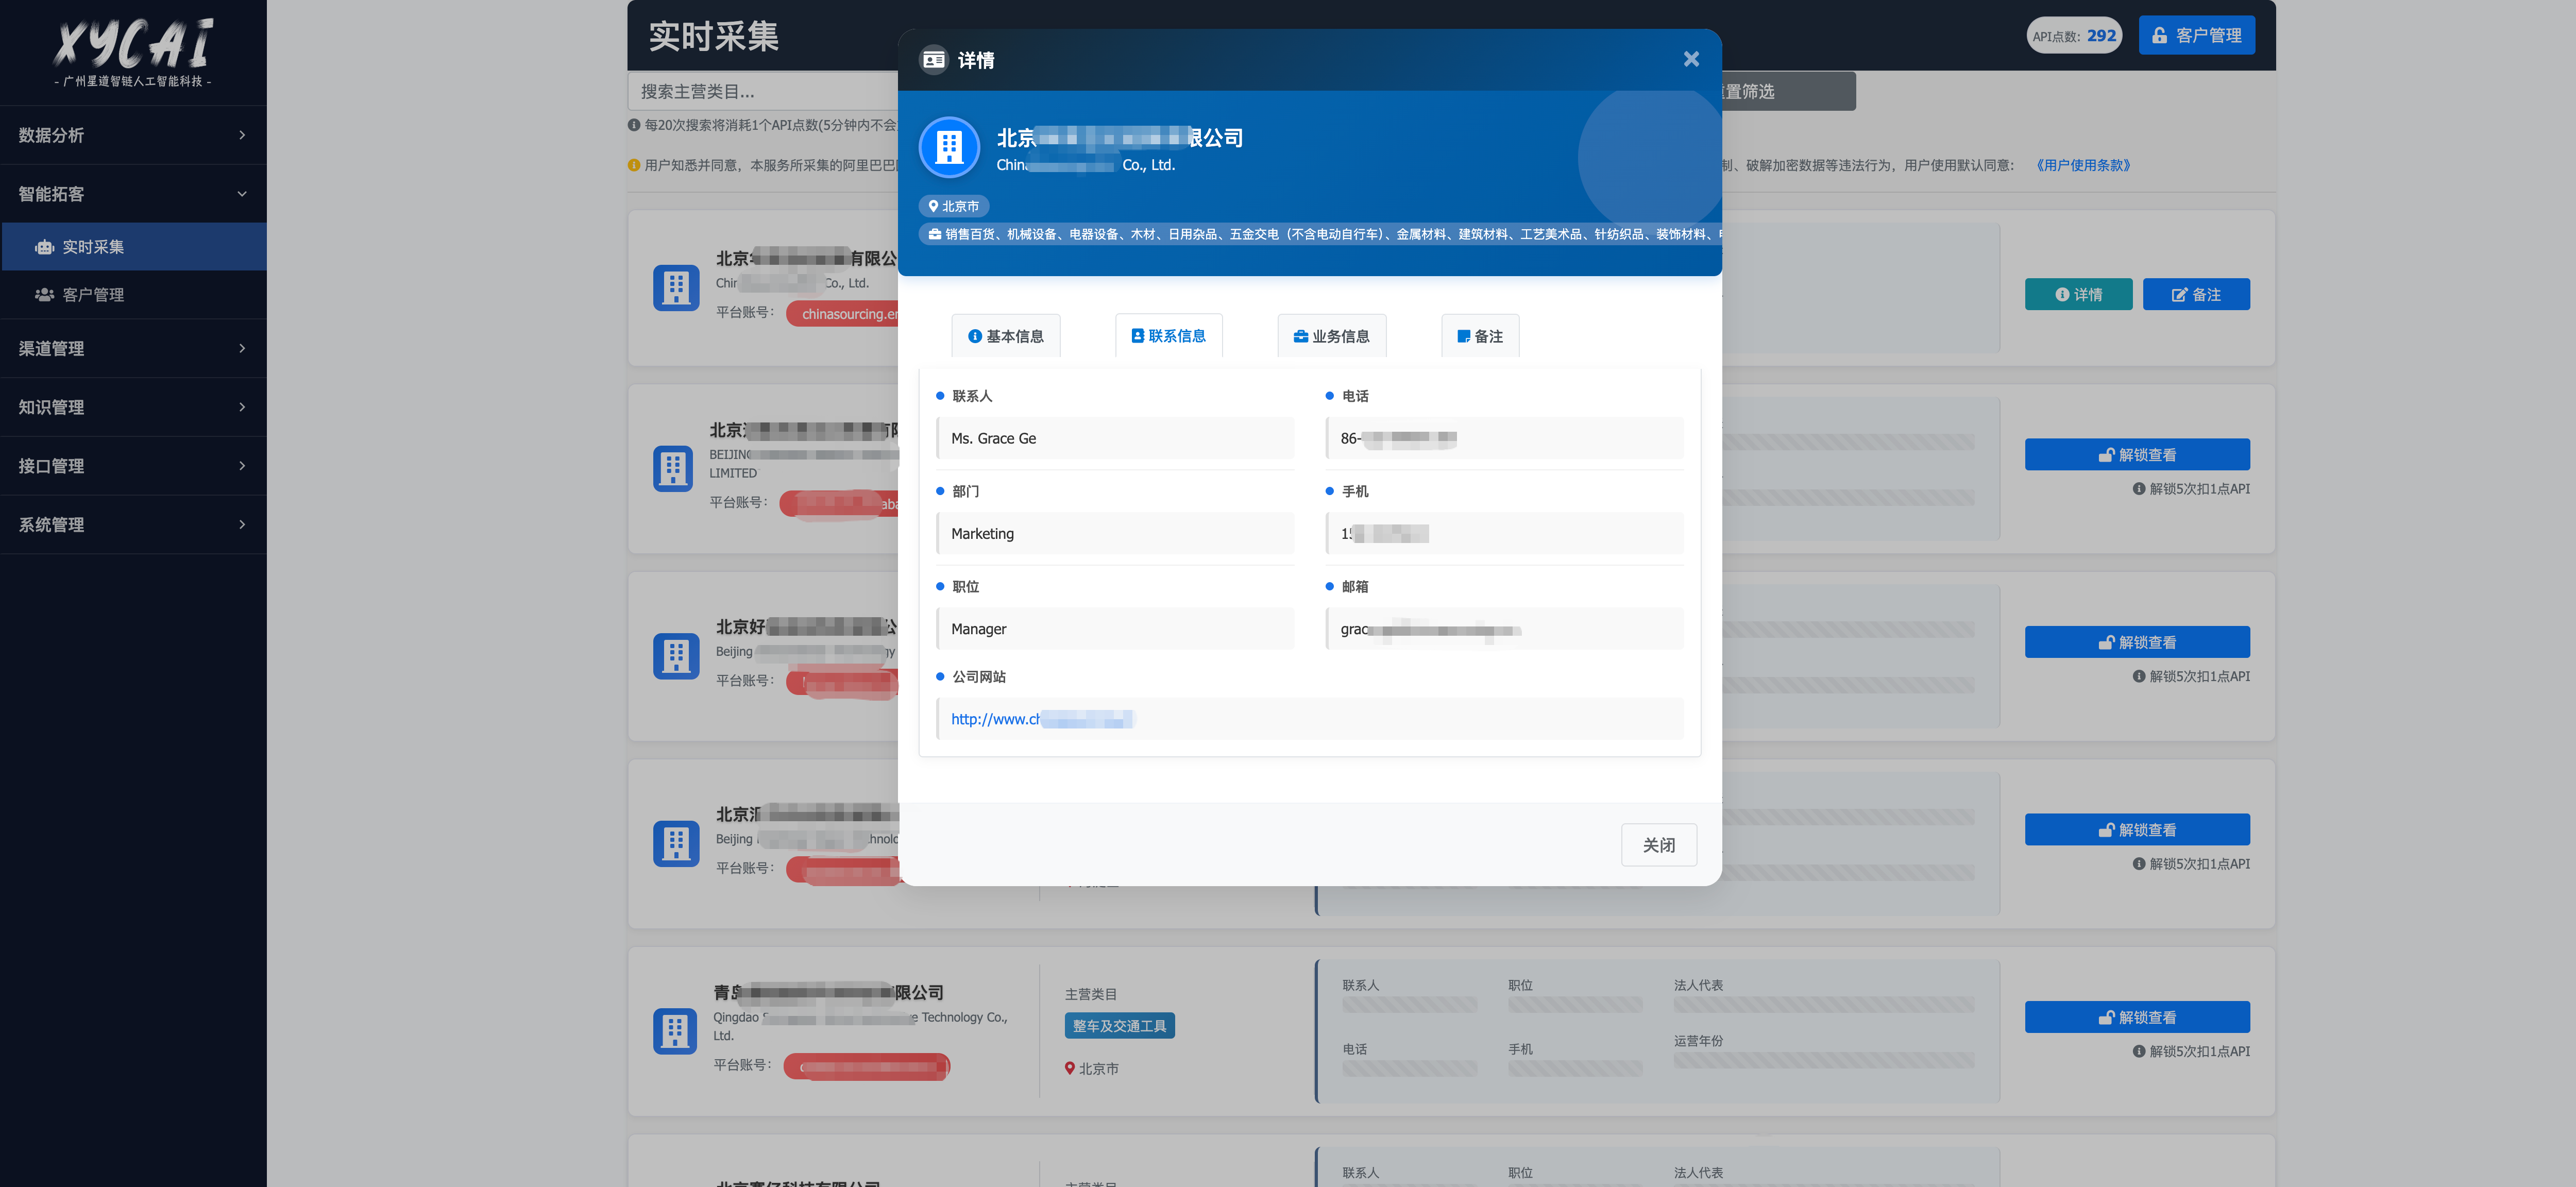The image size is (2576, 1187).
Task: Open the 《用户使用条款》 link
Action: coord(2083,165)
